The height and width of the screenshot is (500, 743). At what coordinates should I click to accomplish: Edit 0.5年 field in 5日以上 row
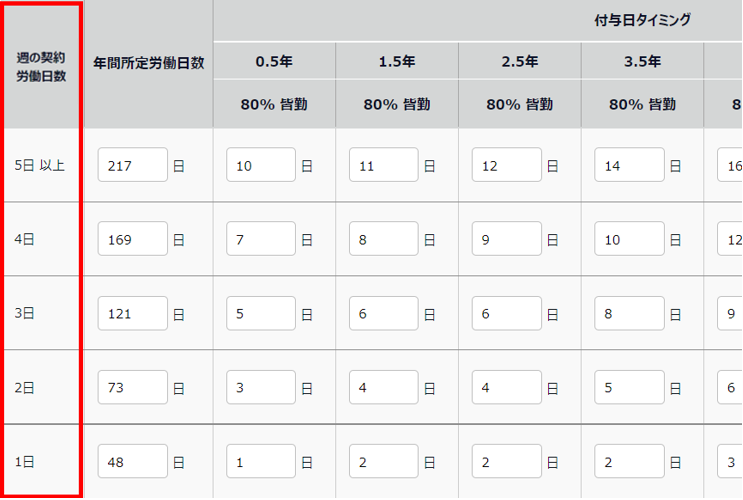[x=261, y=165]
